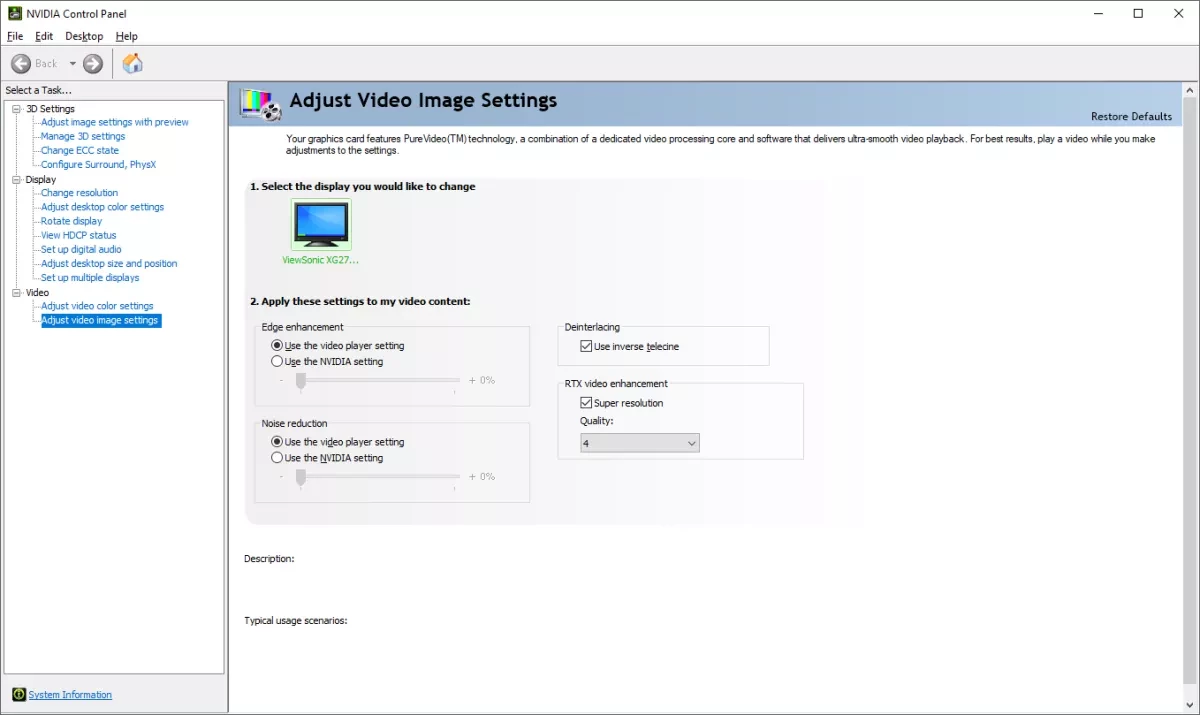The width and height of the screenshot is (1200, 715).
Task: Open Adjust desktop color settings
Action: tap(103, 207)
